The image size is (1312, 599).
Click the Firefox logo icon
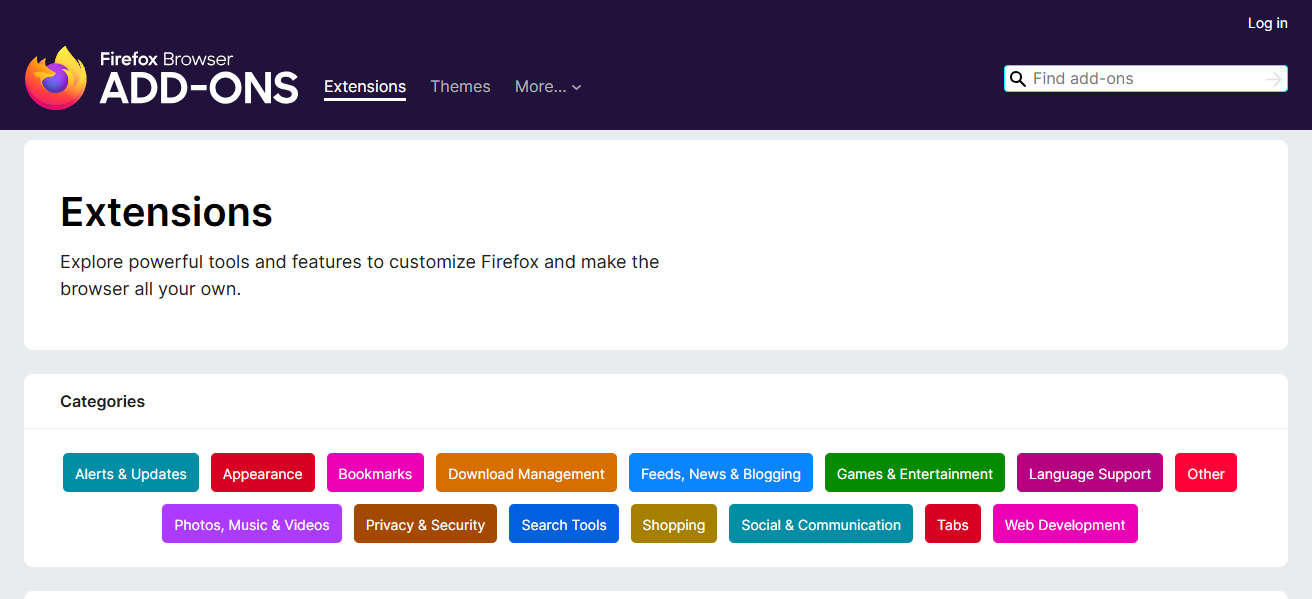56,78
